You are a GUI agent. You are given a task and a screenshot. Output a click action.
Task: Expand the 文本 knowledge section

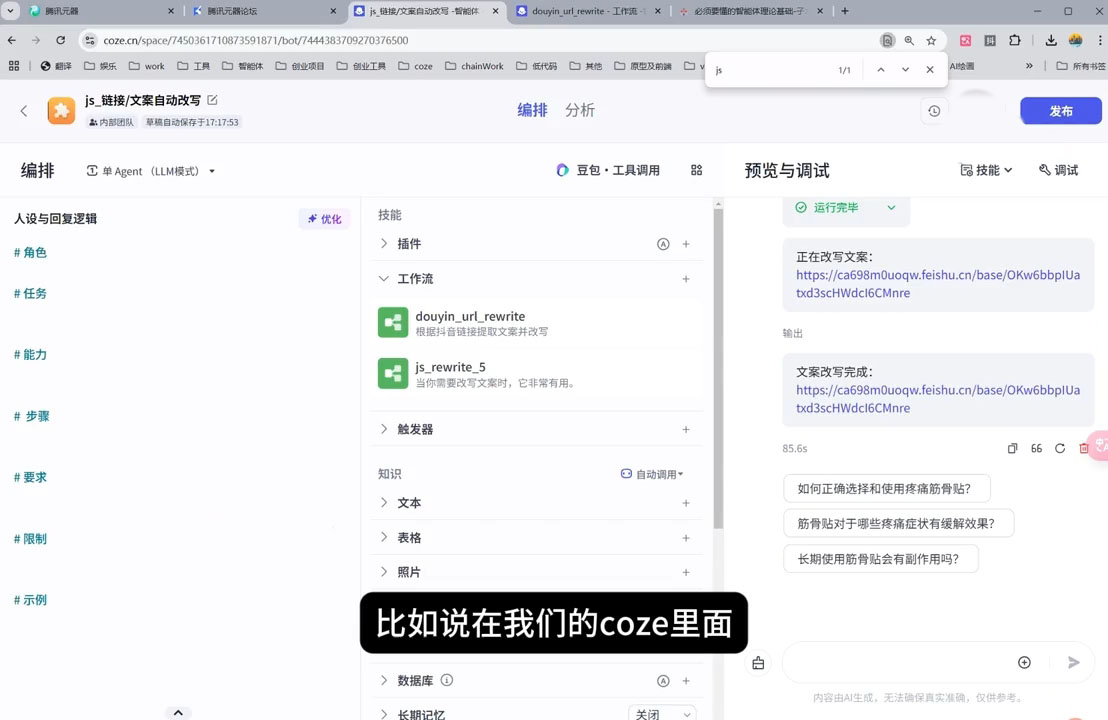[384, 503]
